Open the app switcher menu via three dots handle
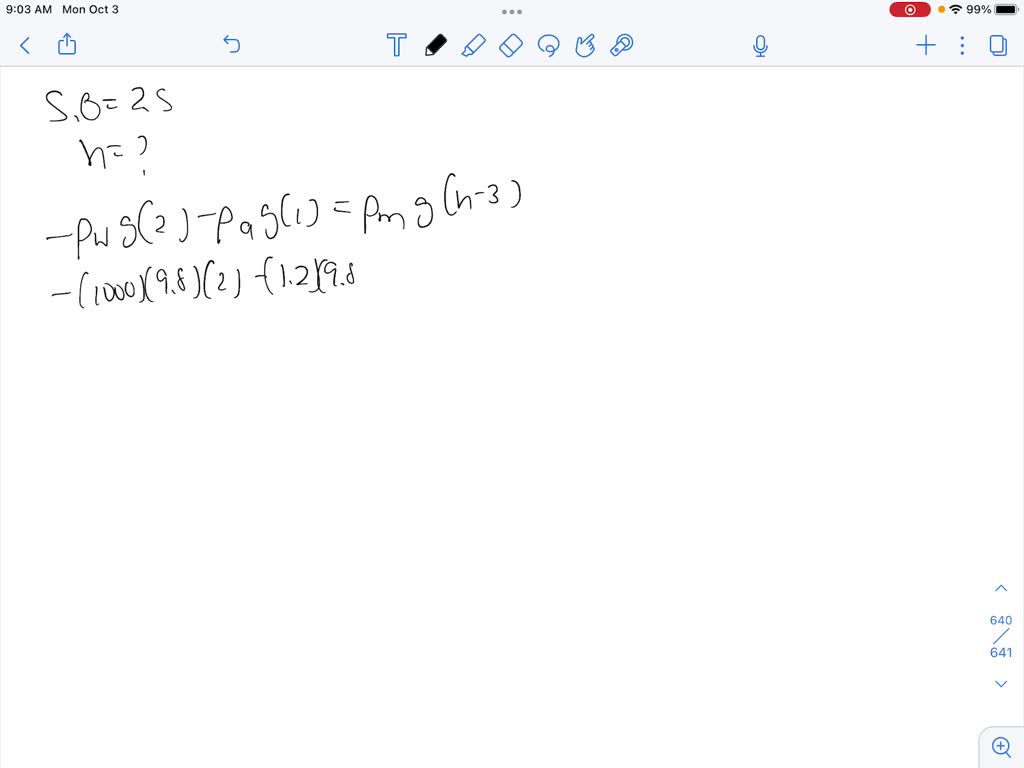The image size is (1024, 768). point(512,11)
